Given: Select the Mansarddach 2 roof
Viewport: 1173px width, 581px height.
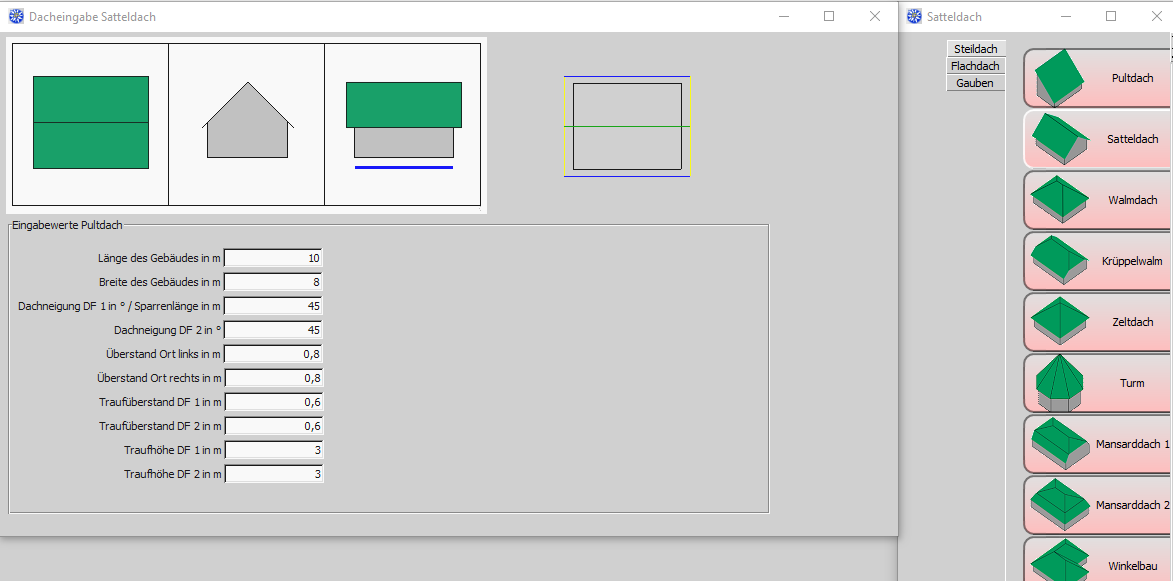Looking at the screenshot, I should pyautogui.click(x=1097, y=505).
